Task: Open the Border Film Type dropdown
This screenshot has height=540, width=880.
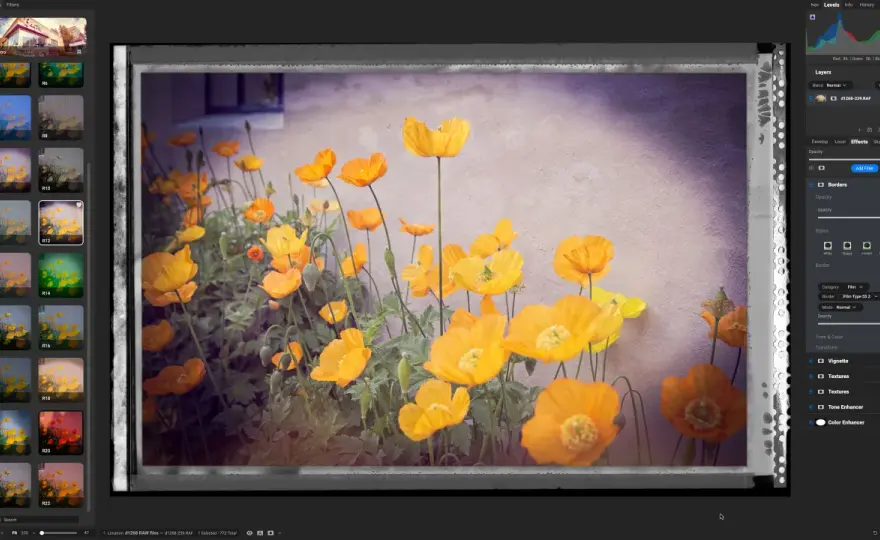Action: pos(848,296)
